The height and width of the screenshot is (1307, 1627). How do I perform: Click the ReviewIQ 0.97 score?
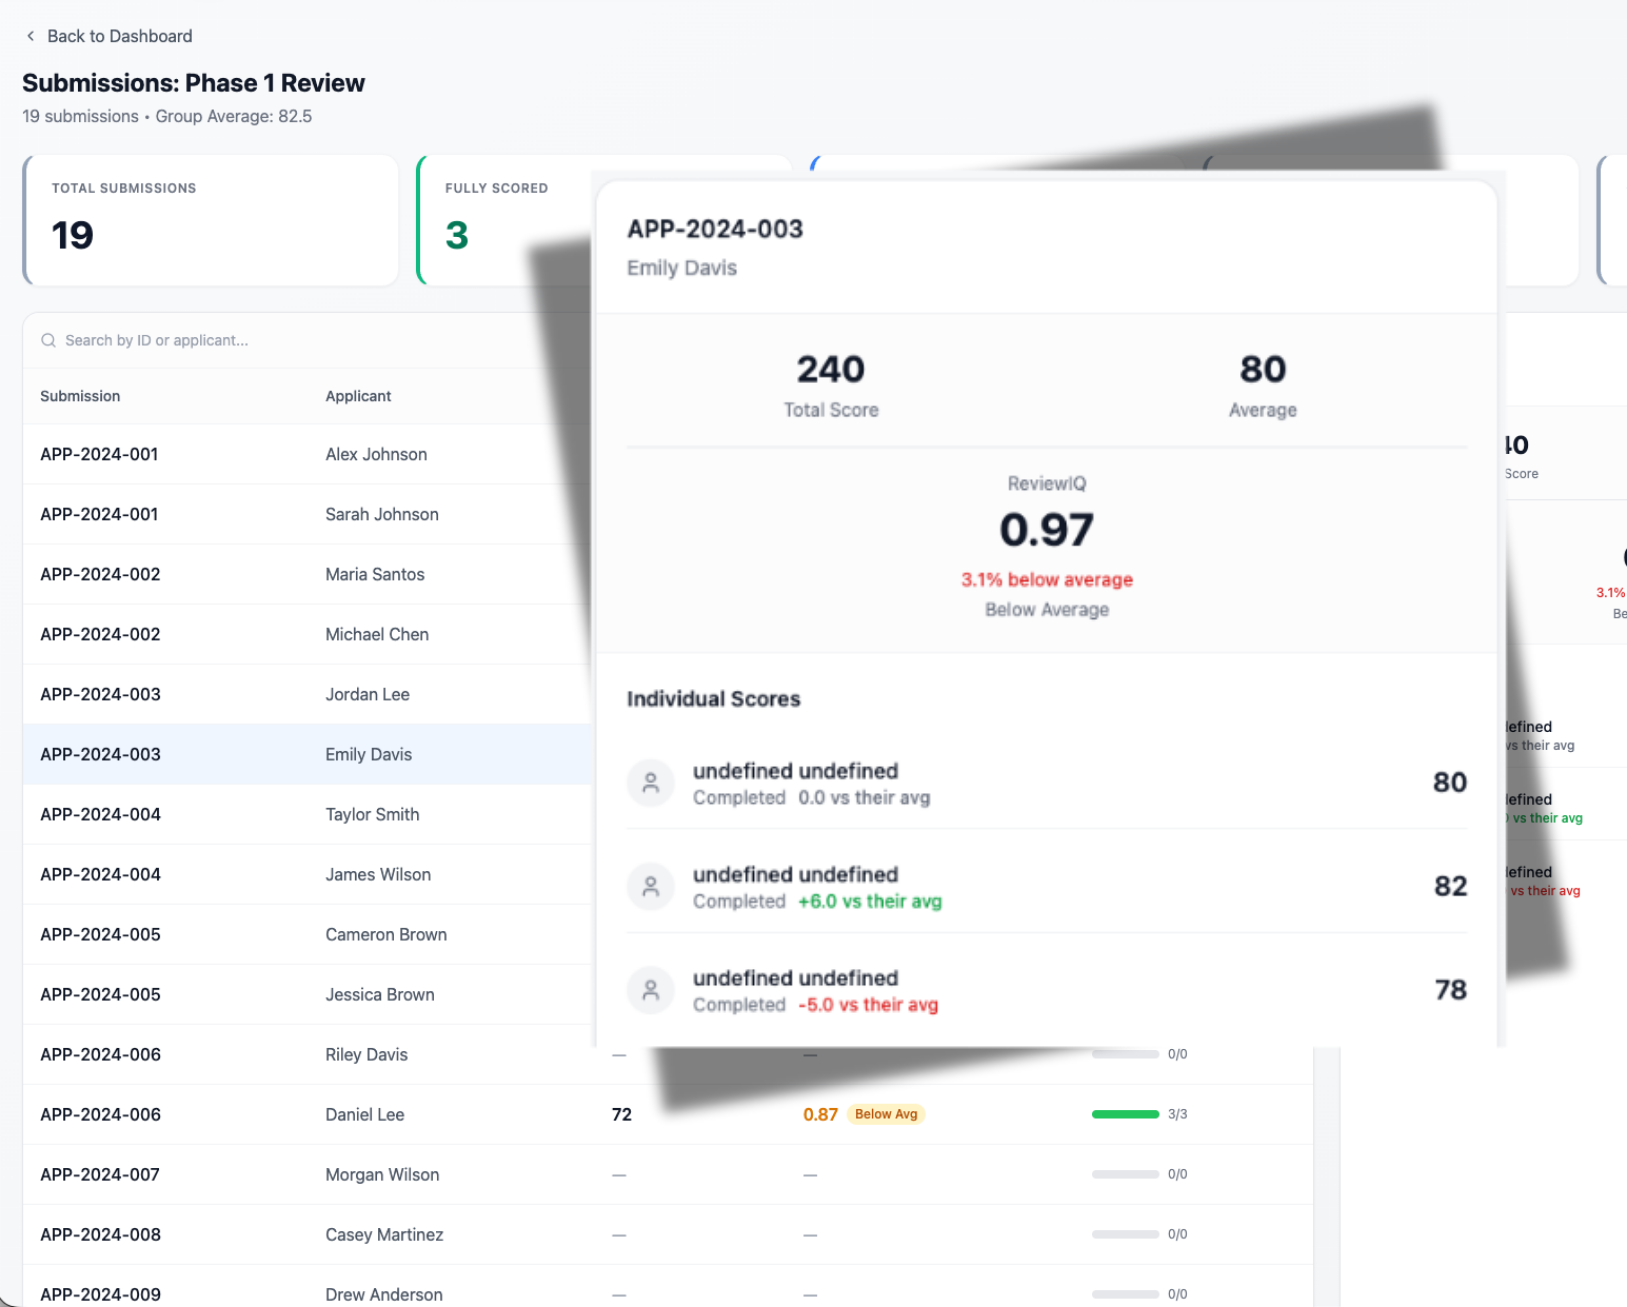click(x=1047, y=530)
